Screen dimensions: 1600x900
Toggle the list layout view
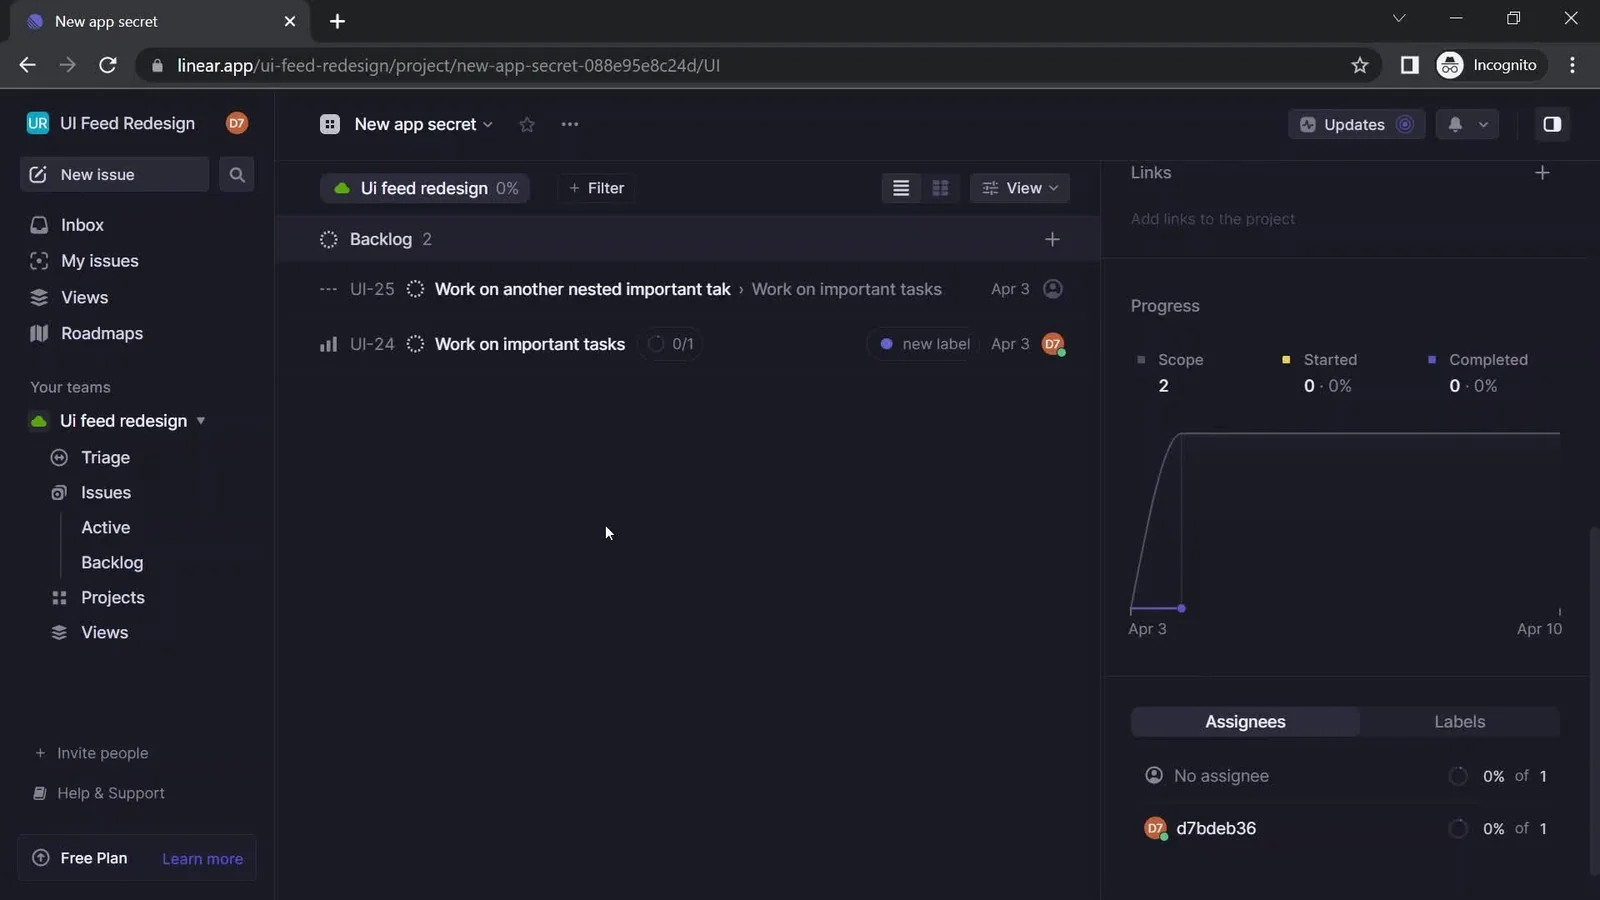point(900,188)
